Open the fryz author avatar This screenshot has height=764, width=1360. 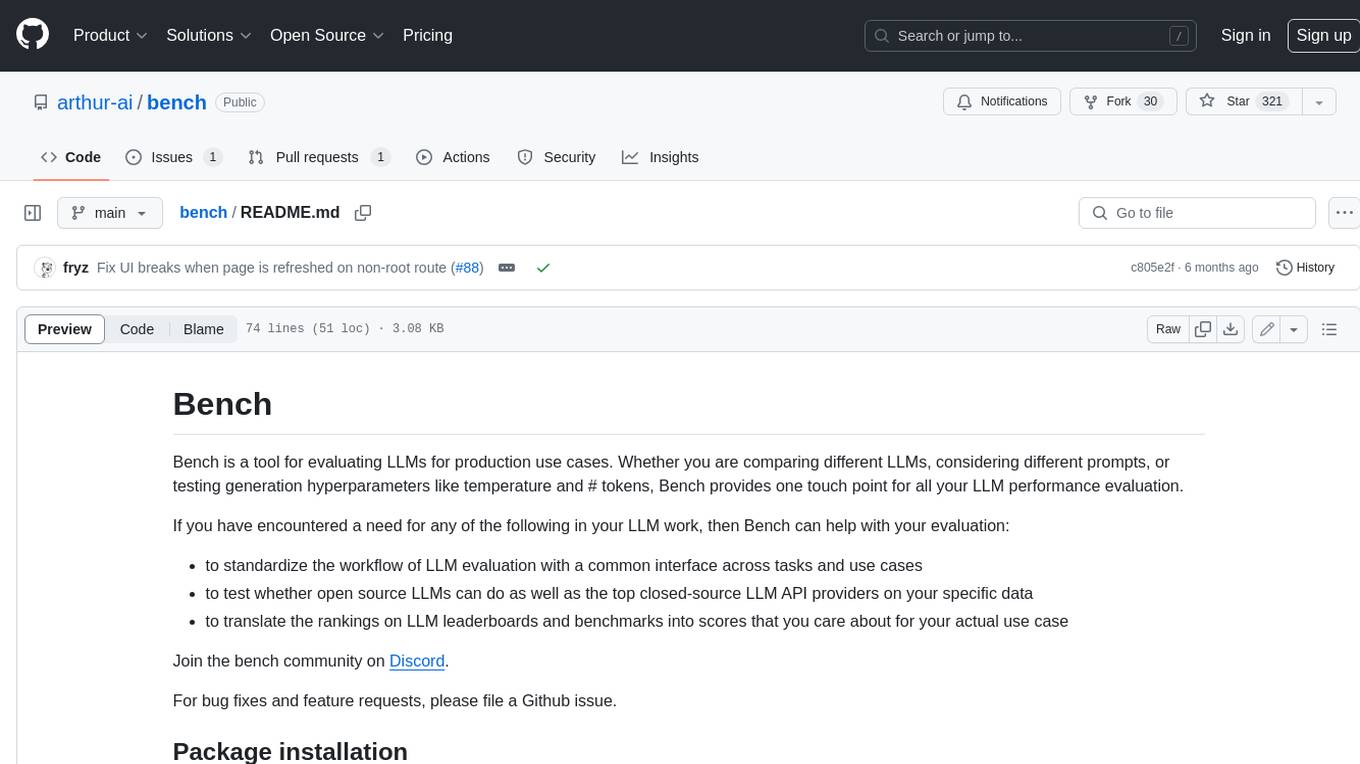click(x=44, y=268)
